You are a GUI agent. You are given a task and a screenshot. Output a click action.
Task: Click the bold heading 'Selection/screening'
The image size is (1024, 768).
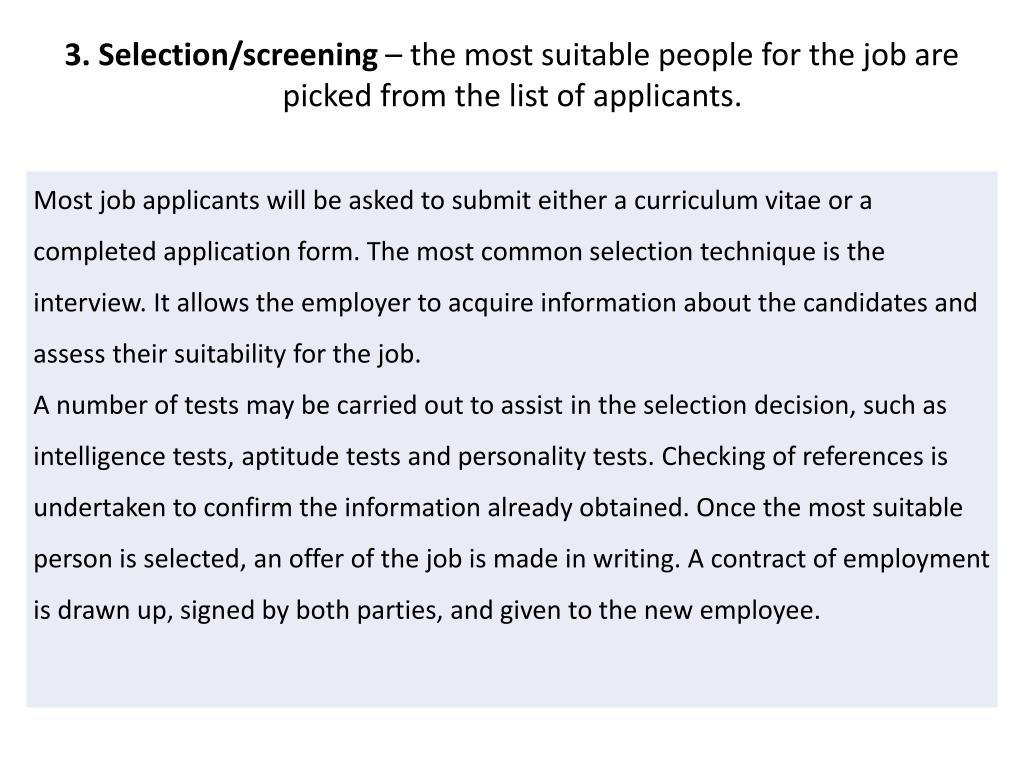tap(238, 56)
